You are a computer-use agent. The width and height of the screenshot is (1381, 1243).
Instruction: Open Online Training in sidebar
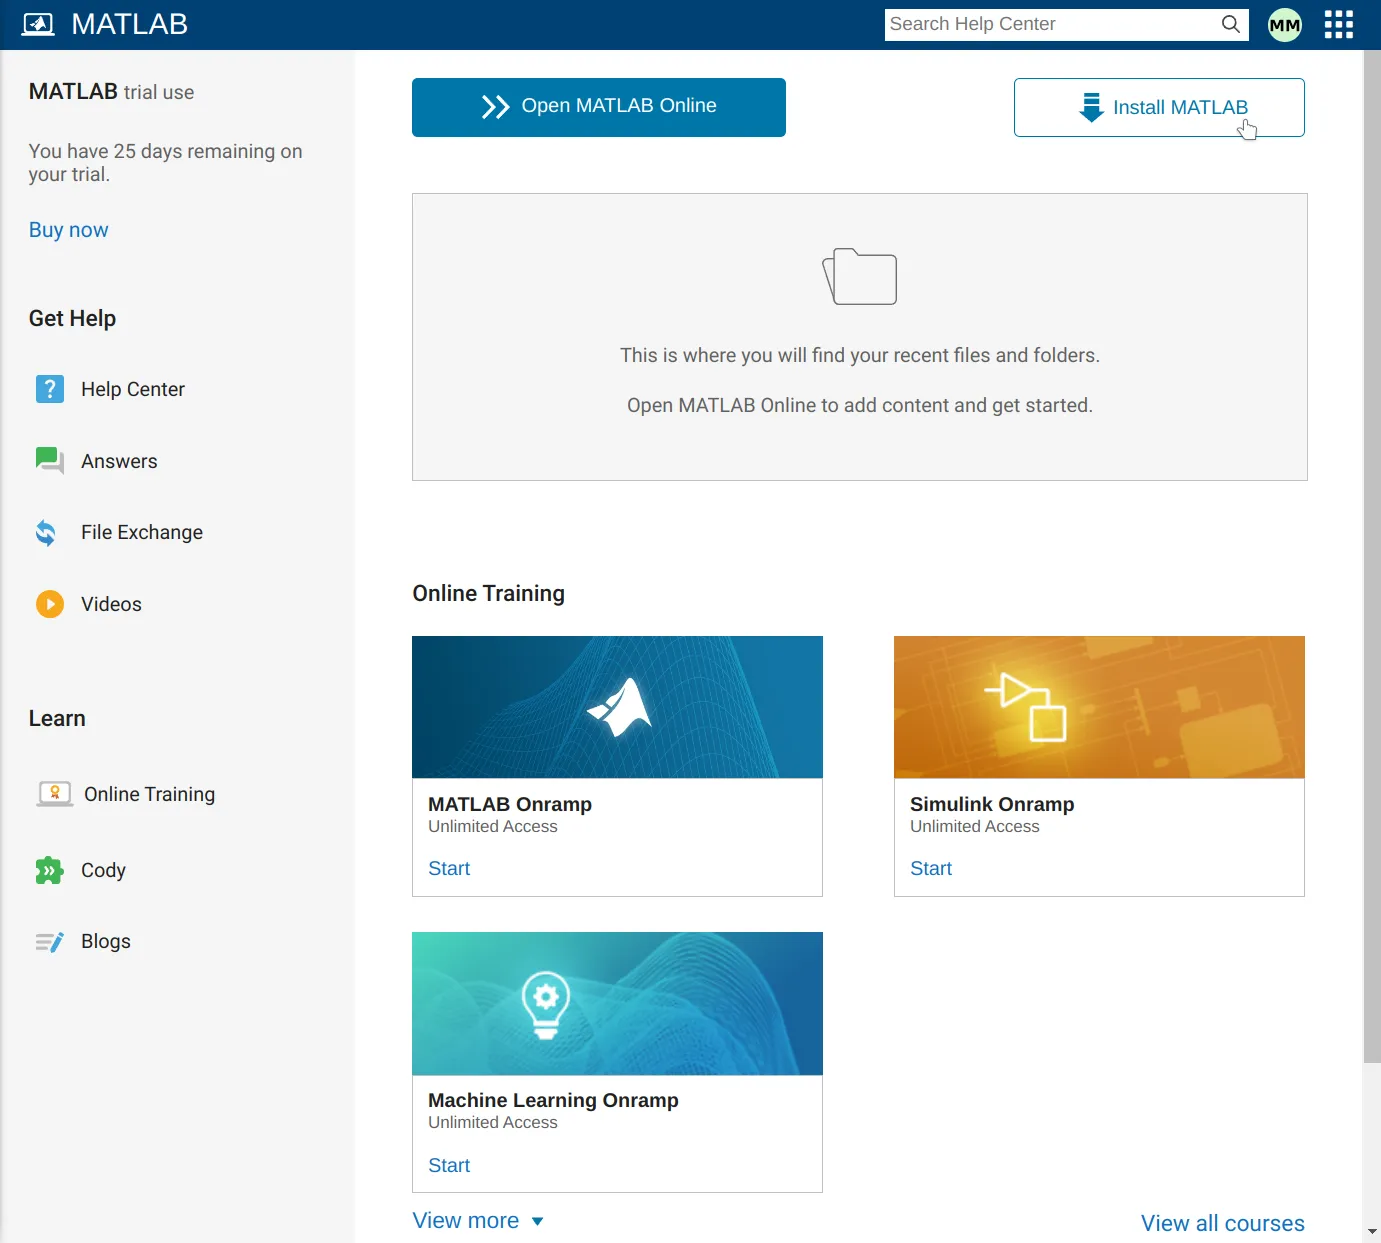coord(149,794)
